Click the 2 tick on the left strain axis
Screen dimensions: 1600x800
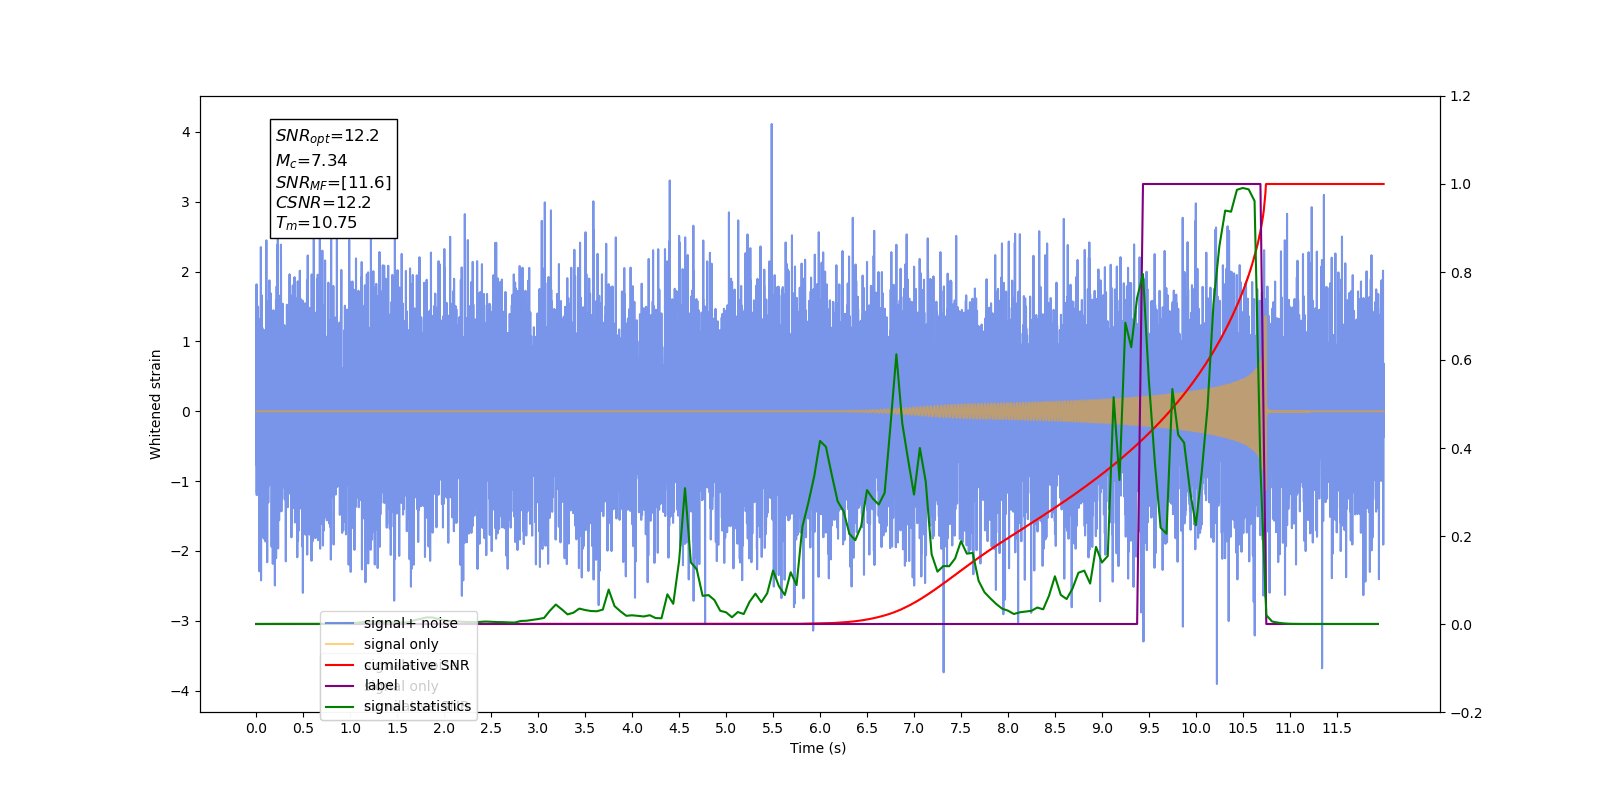pyautogui.click(x=185, y=272)
